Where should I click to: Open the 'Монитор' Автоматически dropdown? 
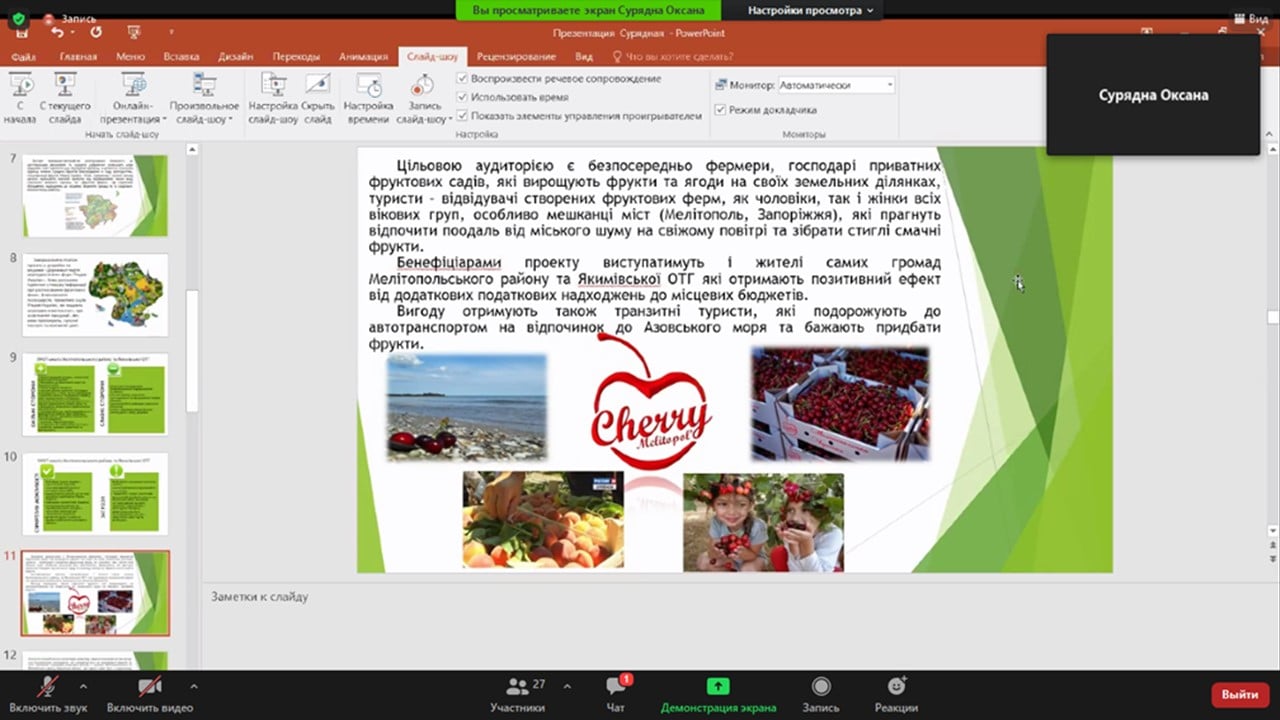pyautogui.click(x=836, y=86)
